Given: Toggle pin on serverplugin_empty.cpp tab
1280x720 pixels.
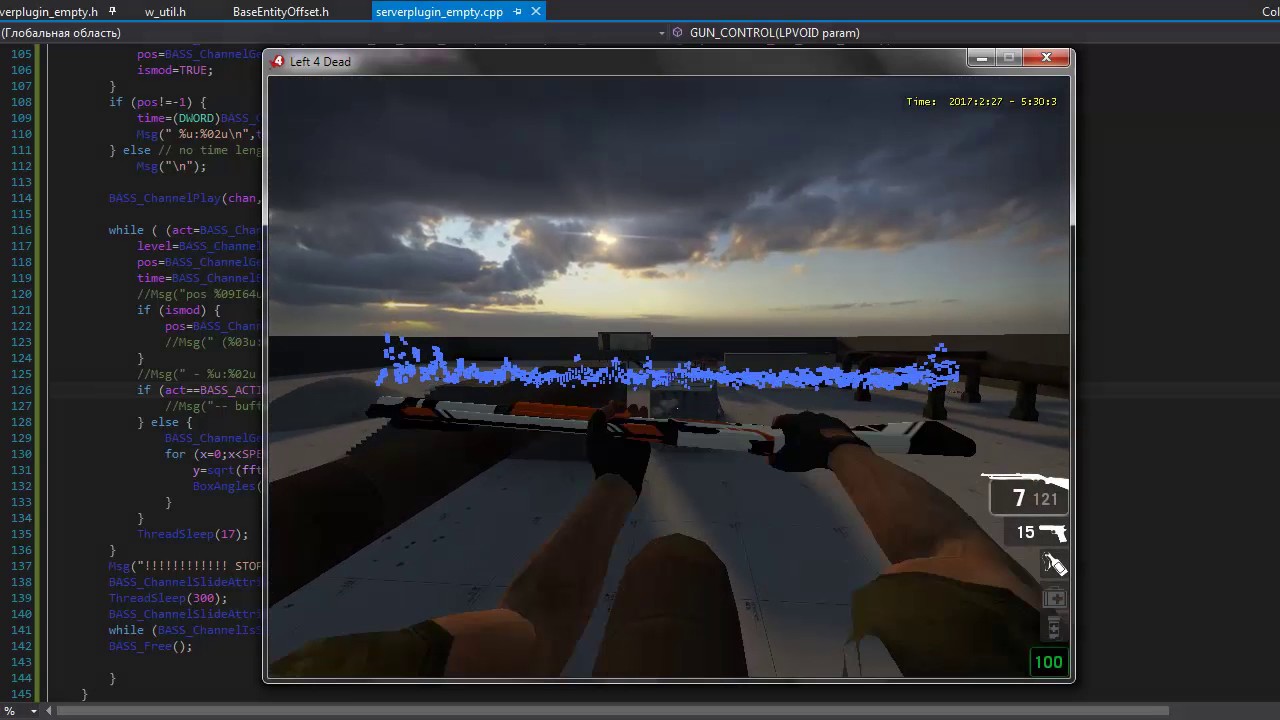Looking at the screenshot, I should point(517,12).
